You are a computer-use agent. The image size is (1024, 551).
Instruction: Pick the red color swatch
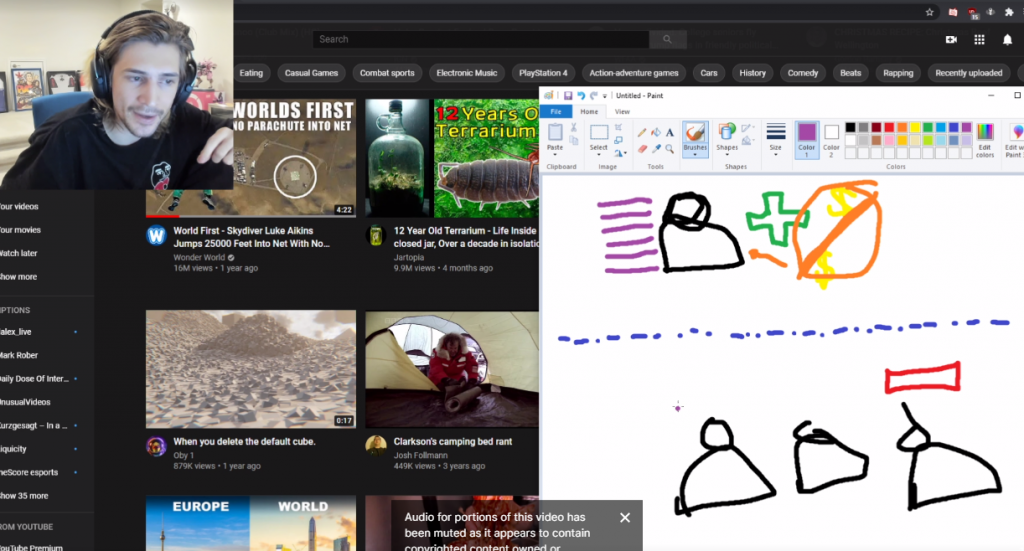click(x=889, y=127)
